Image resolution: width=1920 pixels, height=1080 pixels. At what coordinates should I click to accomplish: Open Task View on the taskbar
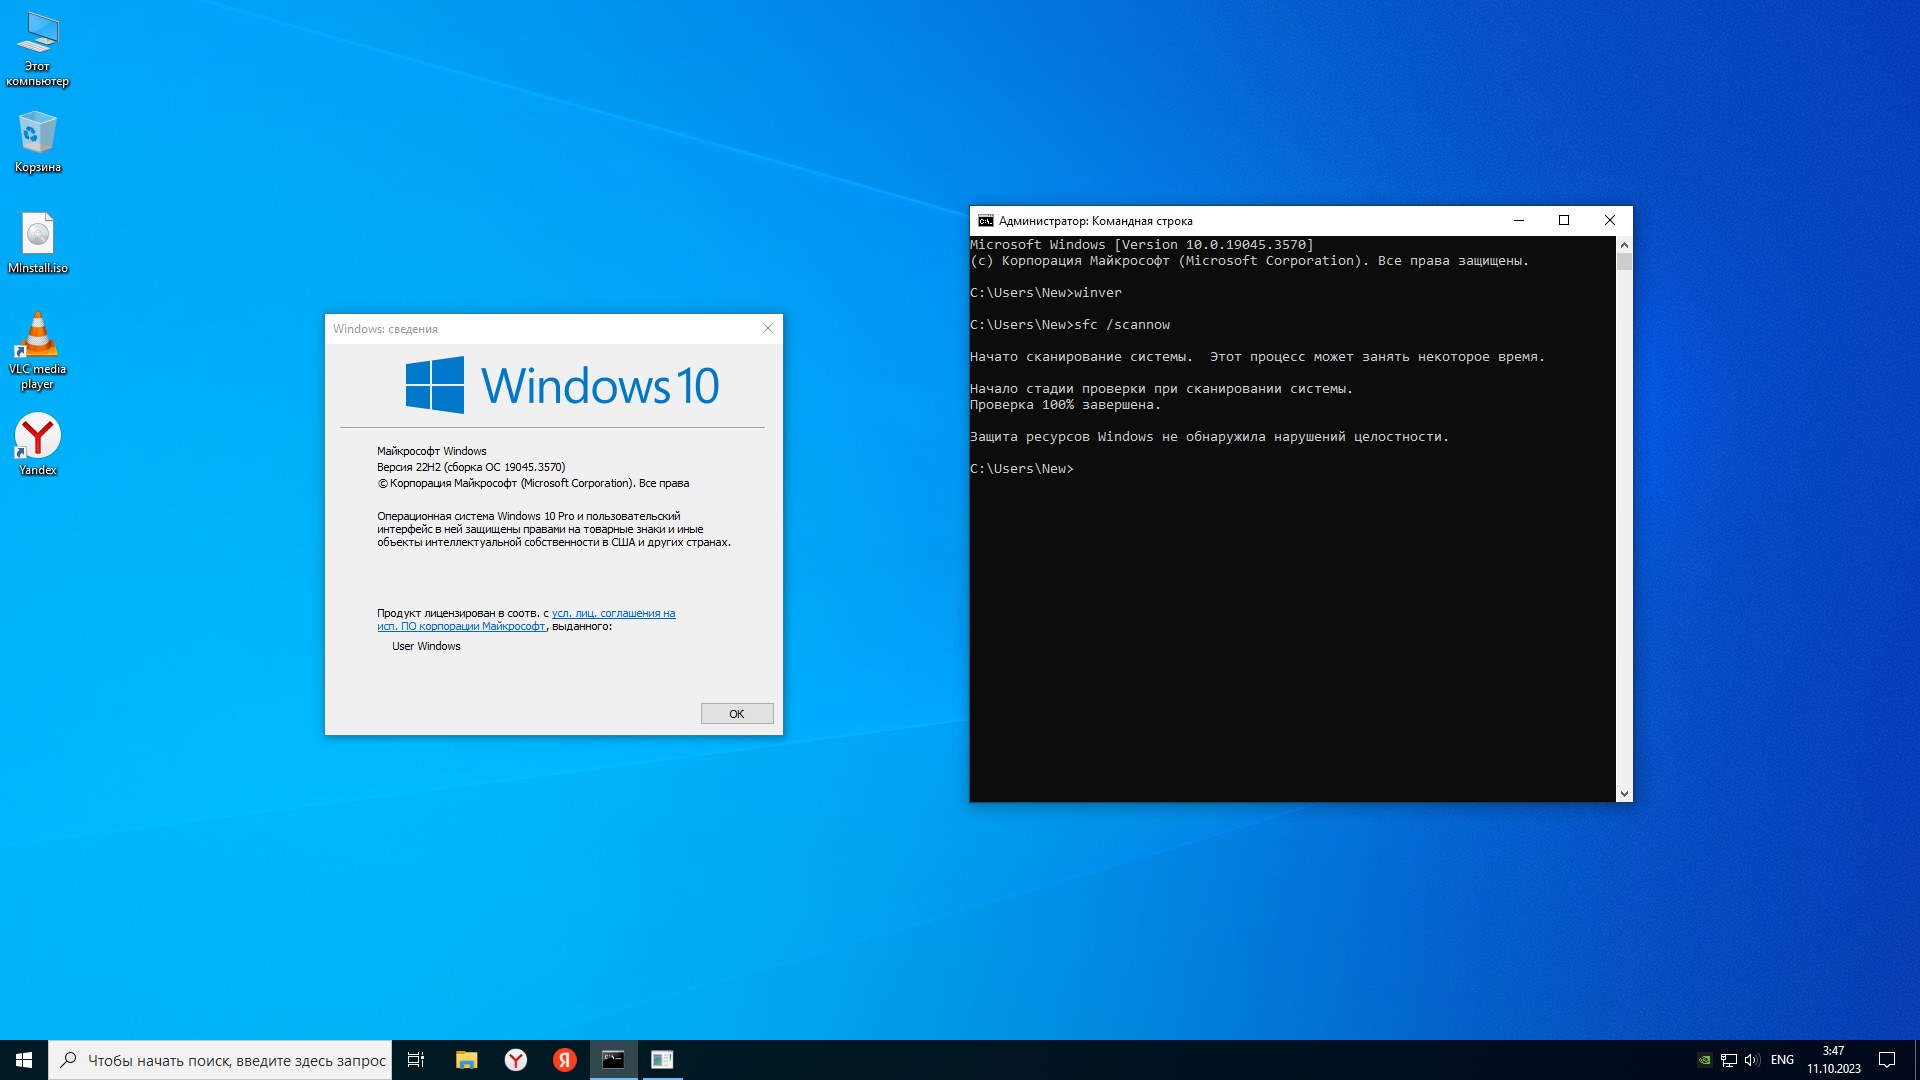(416, 1060)
